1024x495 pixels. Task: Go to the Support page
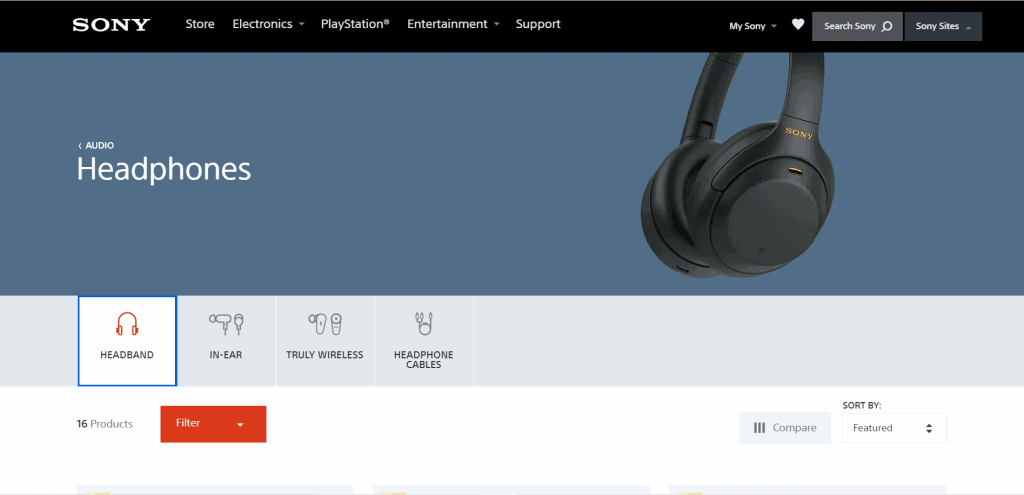pyautogui.click(x=538, y=24)
